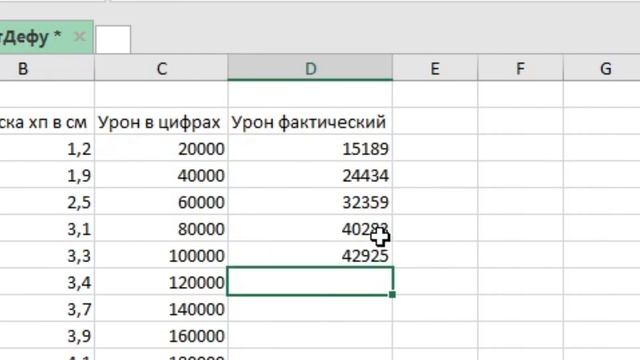Click empty column D cell beside 140000
The width and height of the screenshot is (640, 360).
310,309
